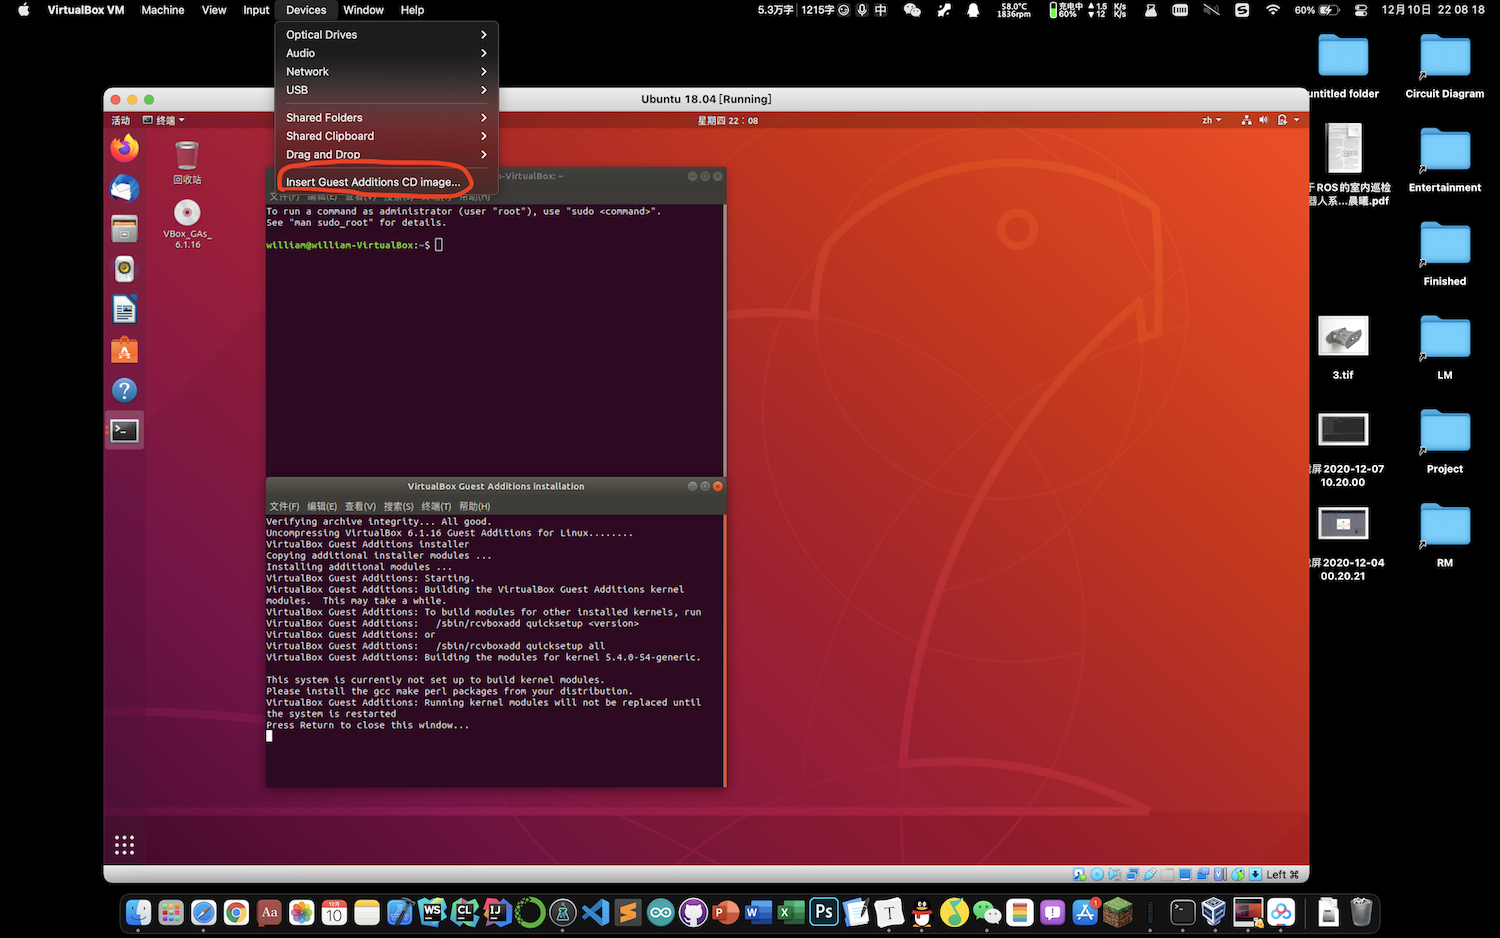Open the Machine menu
The image size is (1500, 938).
[162, 10]
